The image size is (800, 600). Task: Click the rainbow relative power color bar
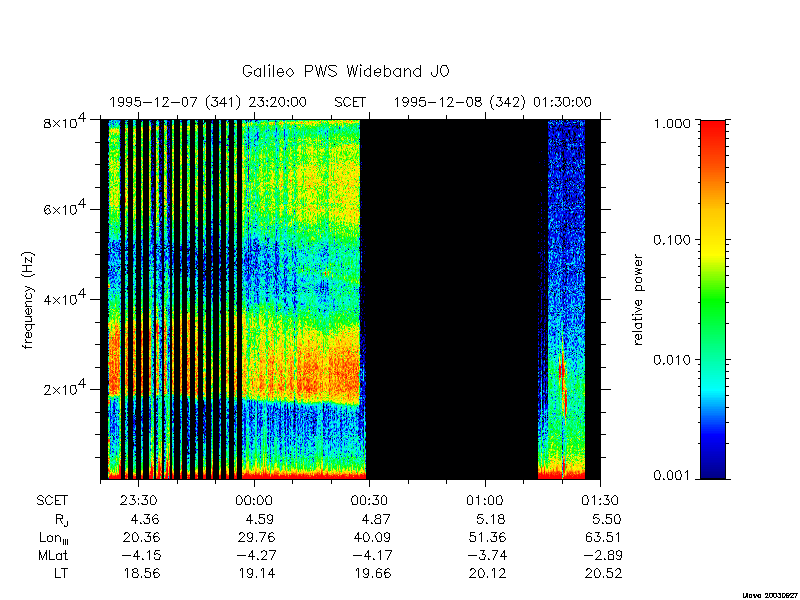(x=713, y=299)
